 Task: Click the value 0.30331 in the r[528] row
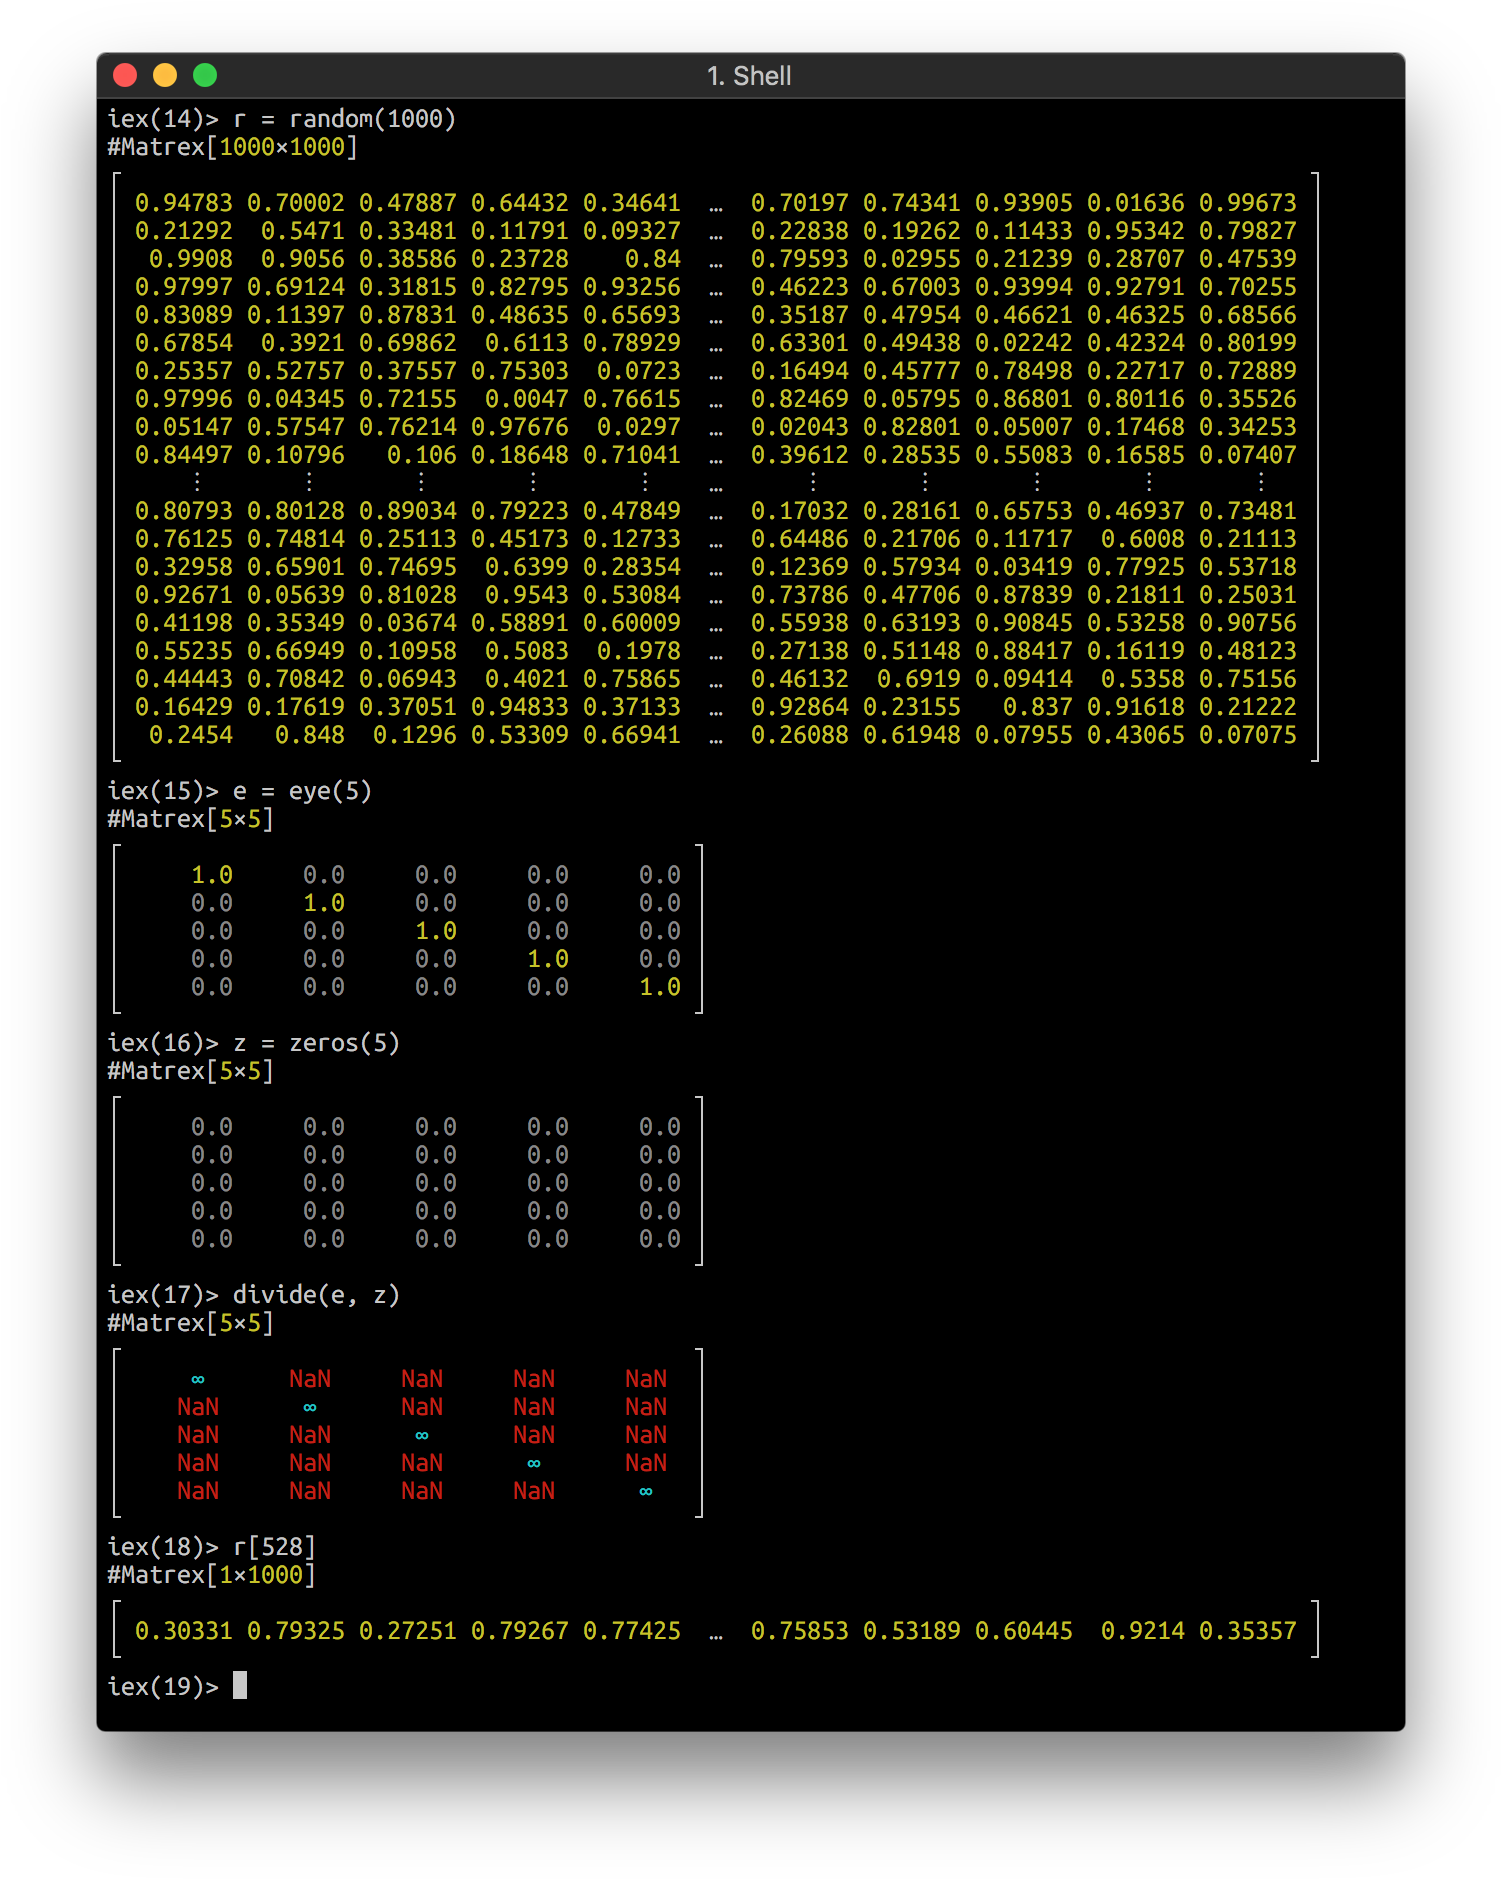click(x=184, y=1631)
